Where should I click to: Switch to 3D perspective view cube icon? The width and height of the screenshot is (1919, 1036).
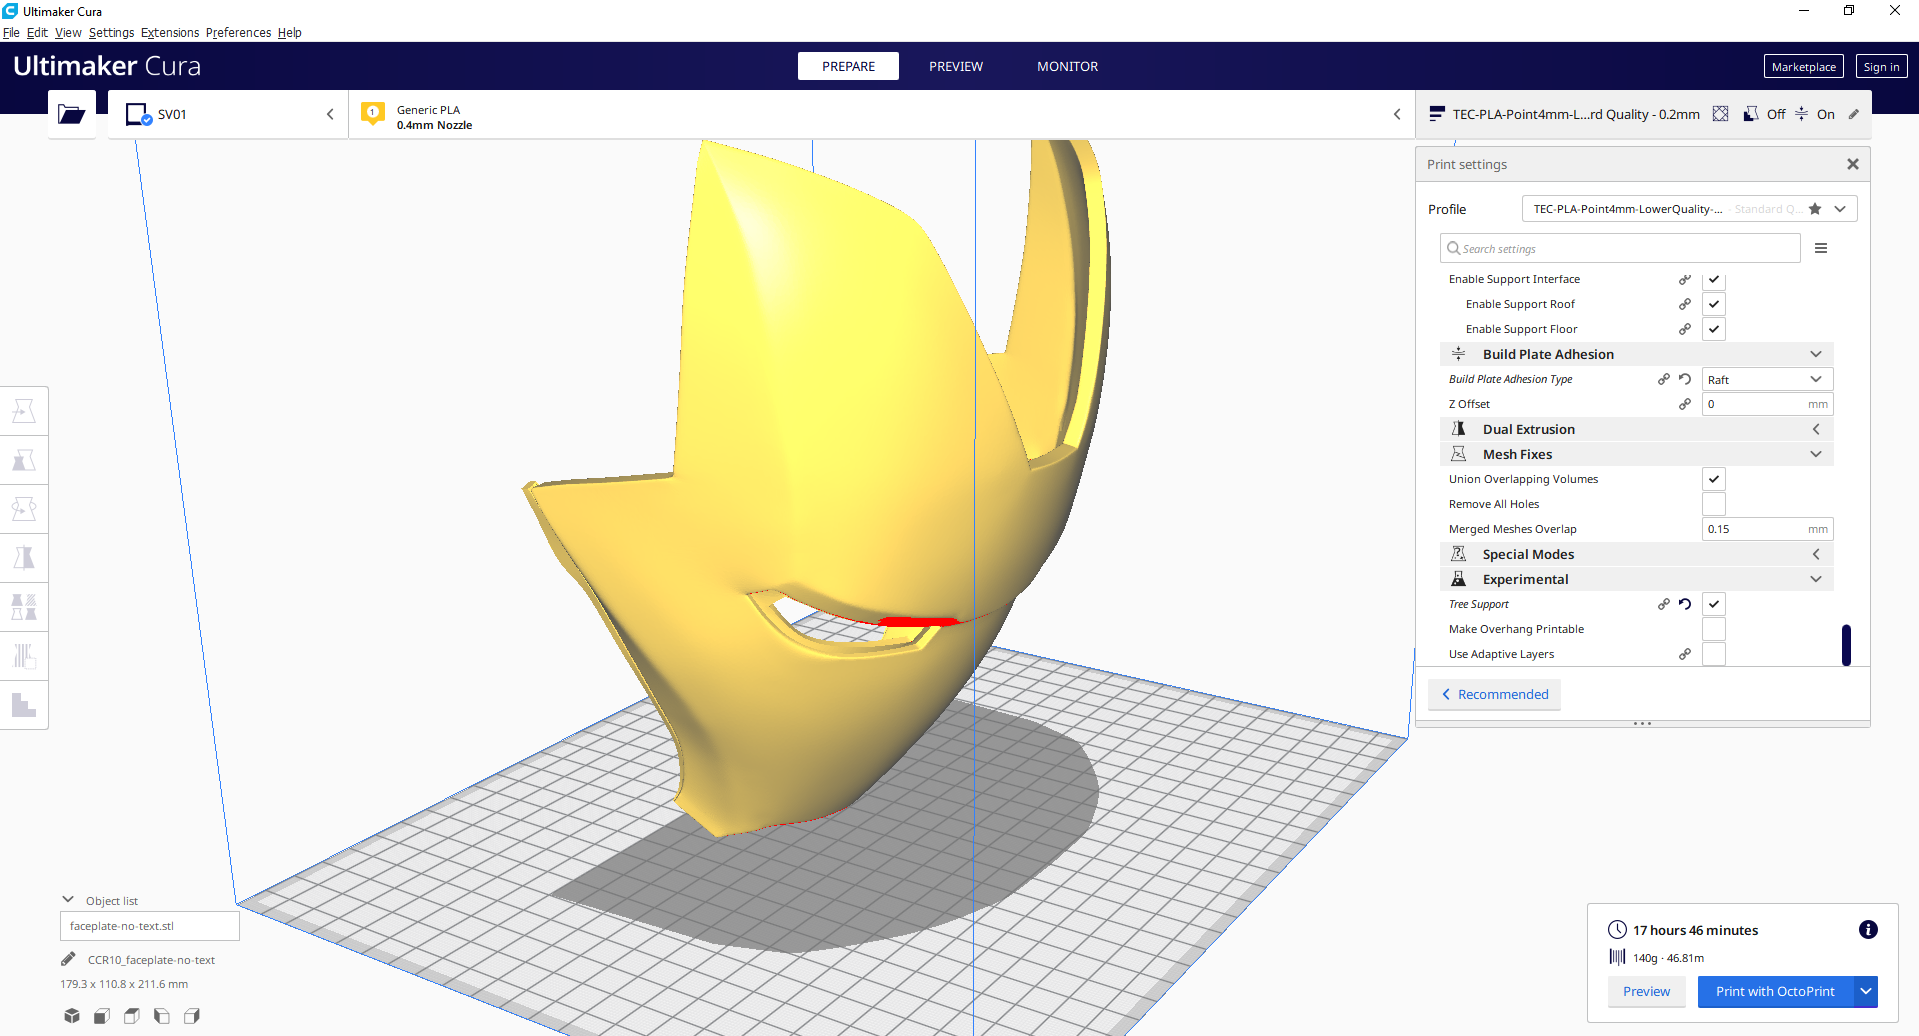point(72,1016)
